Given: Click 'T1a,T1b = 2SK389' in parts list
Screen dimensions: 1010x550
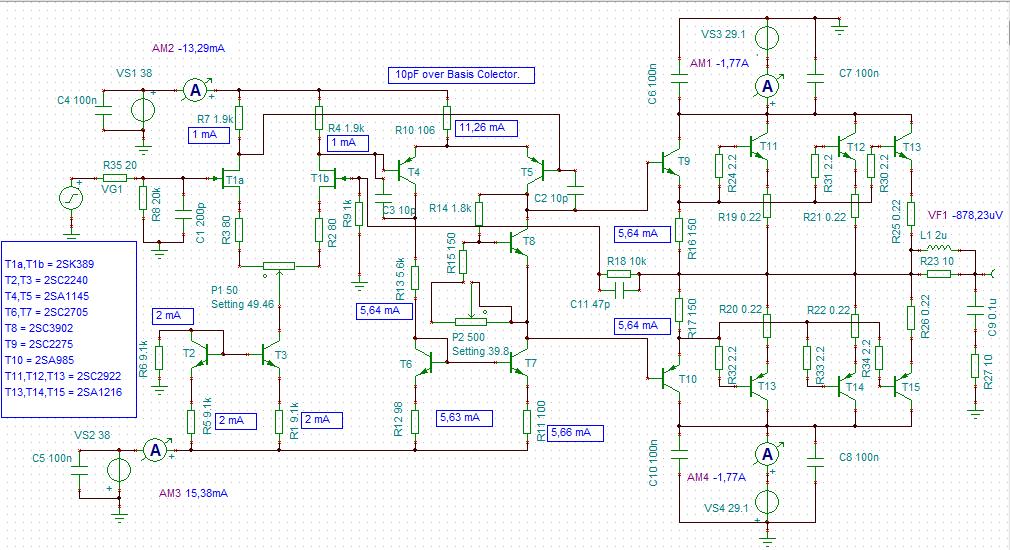Looking at the screenshot, I should (49, 264).
